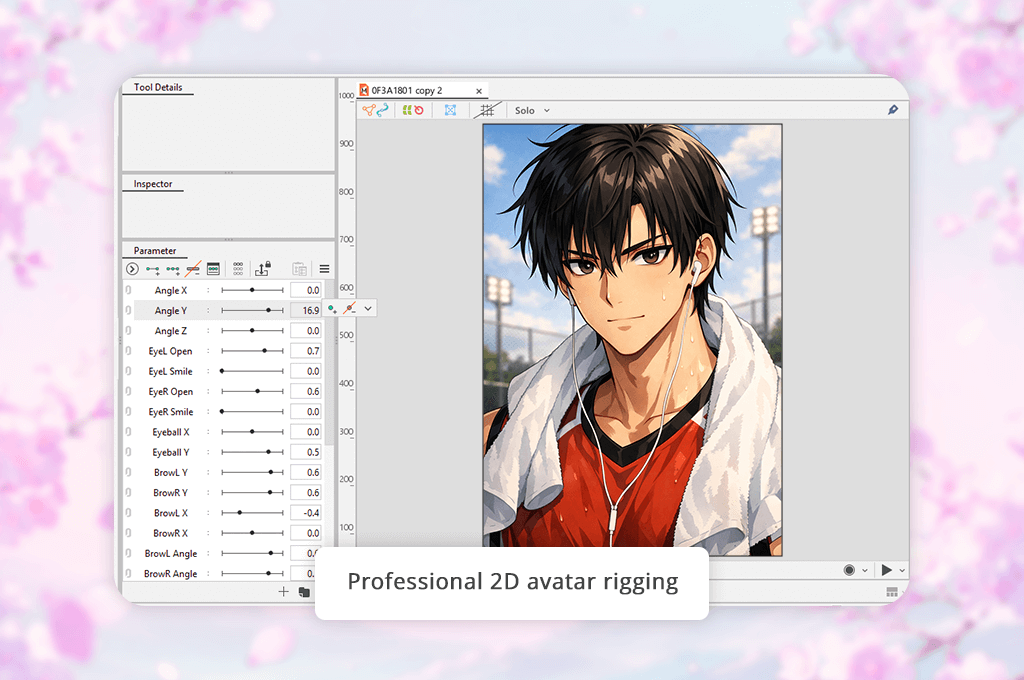Click the Angle X value field
The height and width of the screenshot is (680, 1024).
pos(306,290)
